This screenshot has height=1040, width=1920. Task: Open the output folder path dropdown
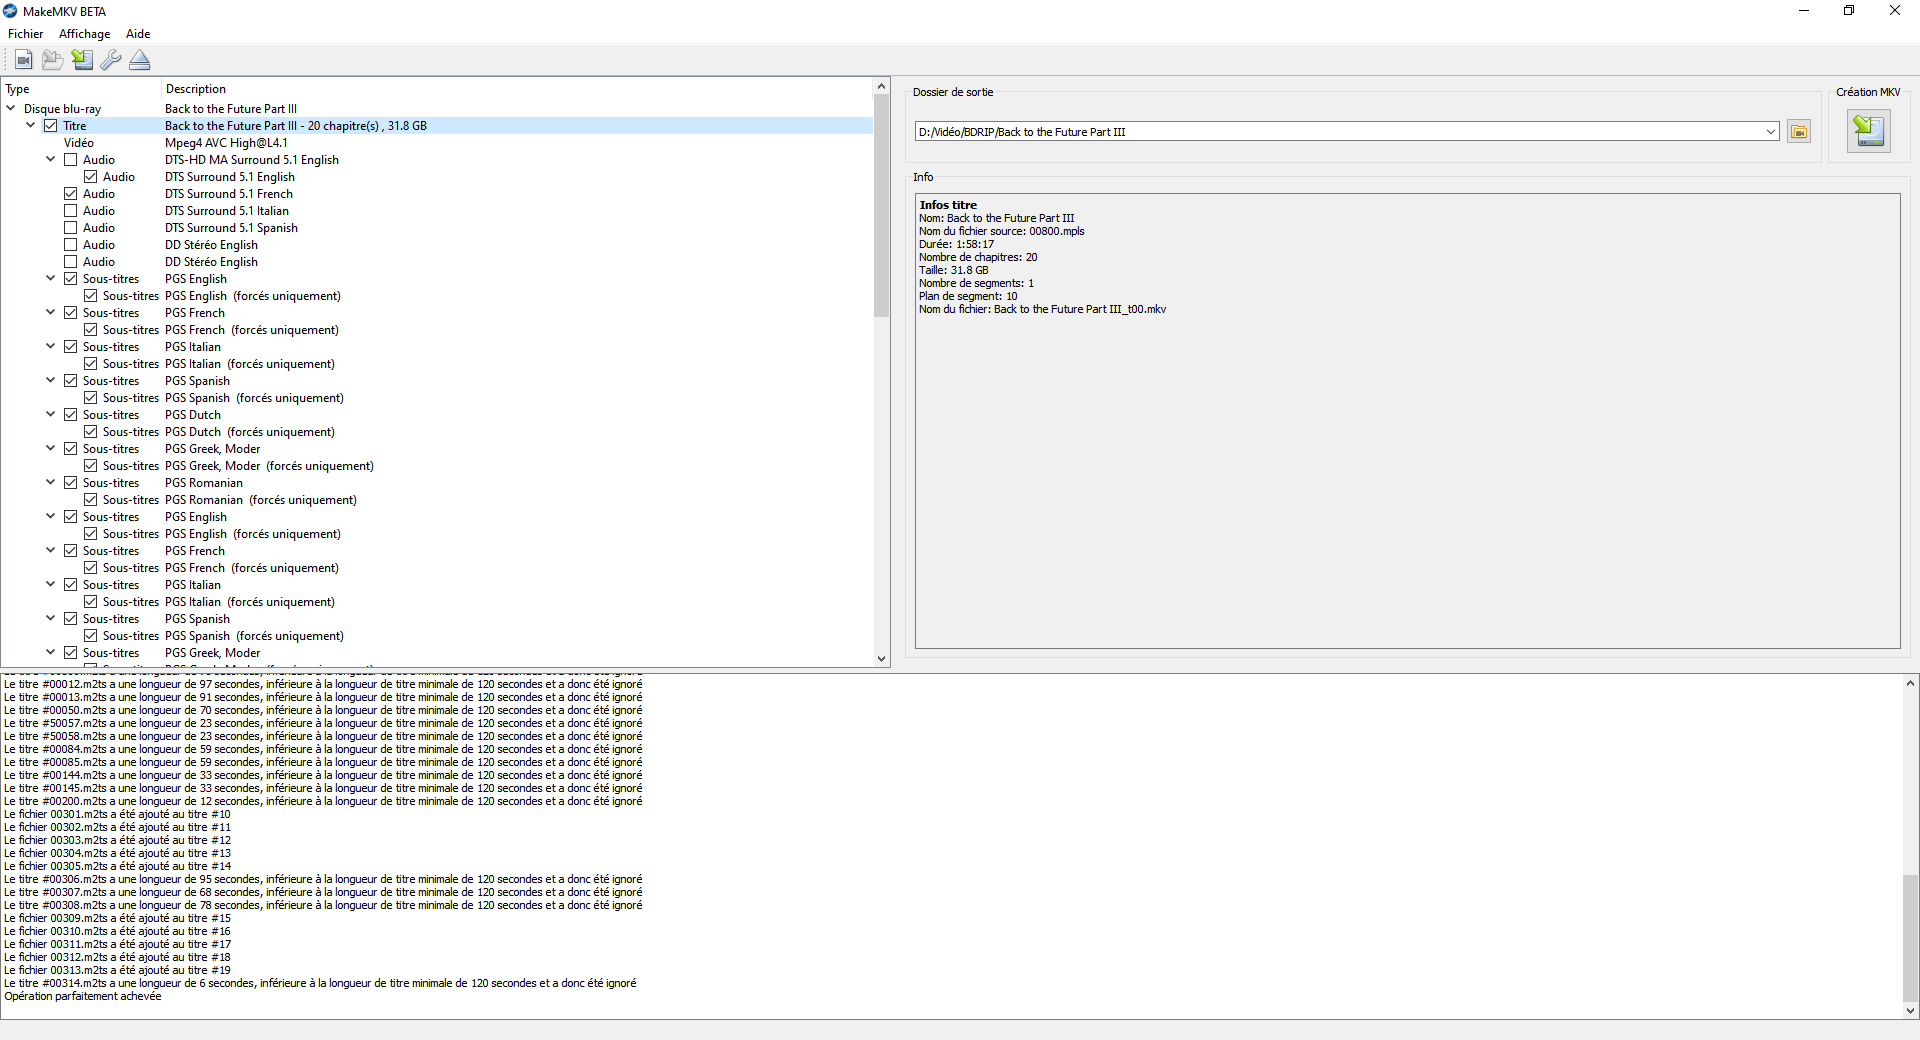[x=1770, y=132]
